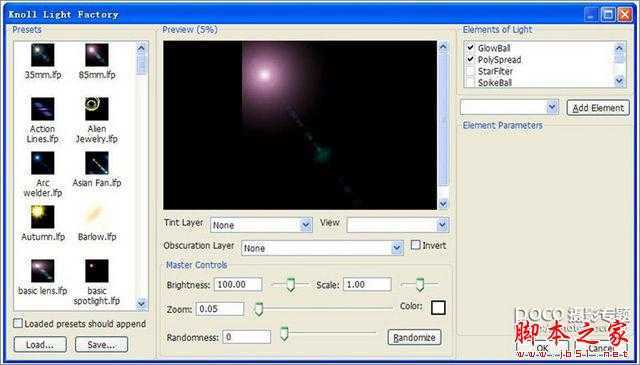
Task: Choose the Action Lines.lfp preset icon
Action: click(x=43, y=109)
